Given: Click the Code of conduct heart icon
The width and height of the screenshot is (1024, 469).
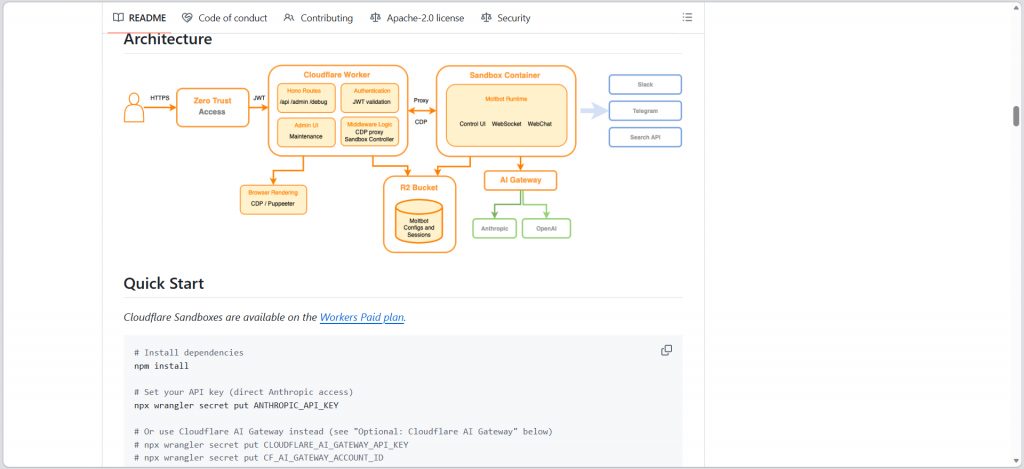Looking at the screenshot, I should click(187, 17).
